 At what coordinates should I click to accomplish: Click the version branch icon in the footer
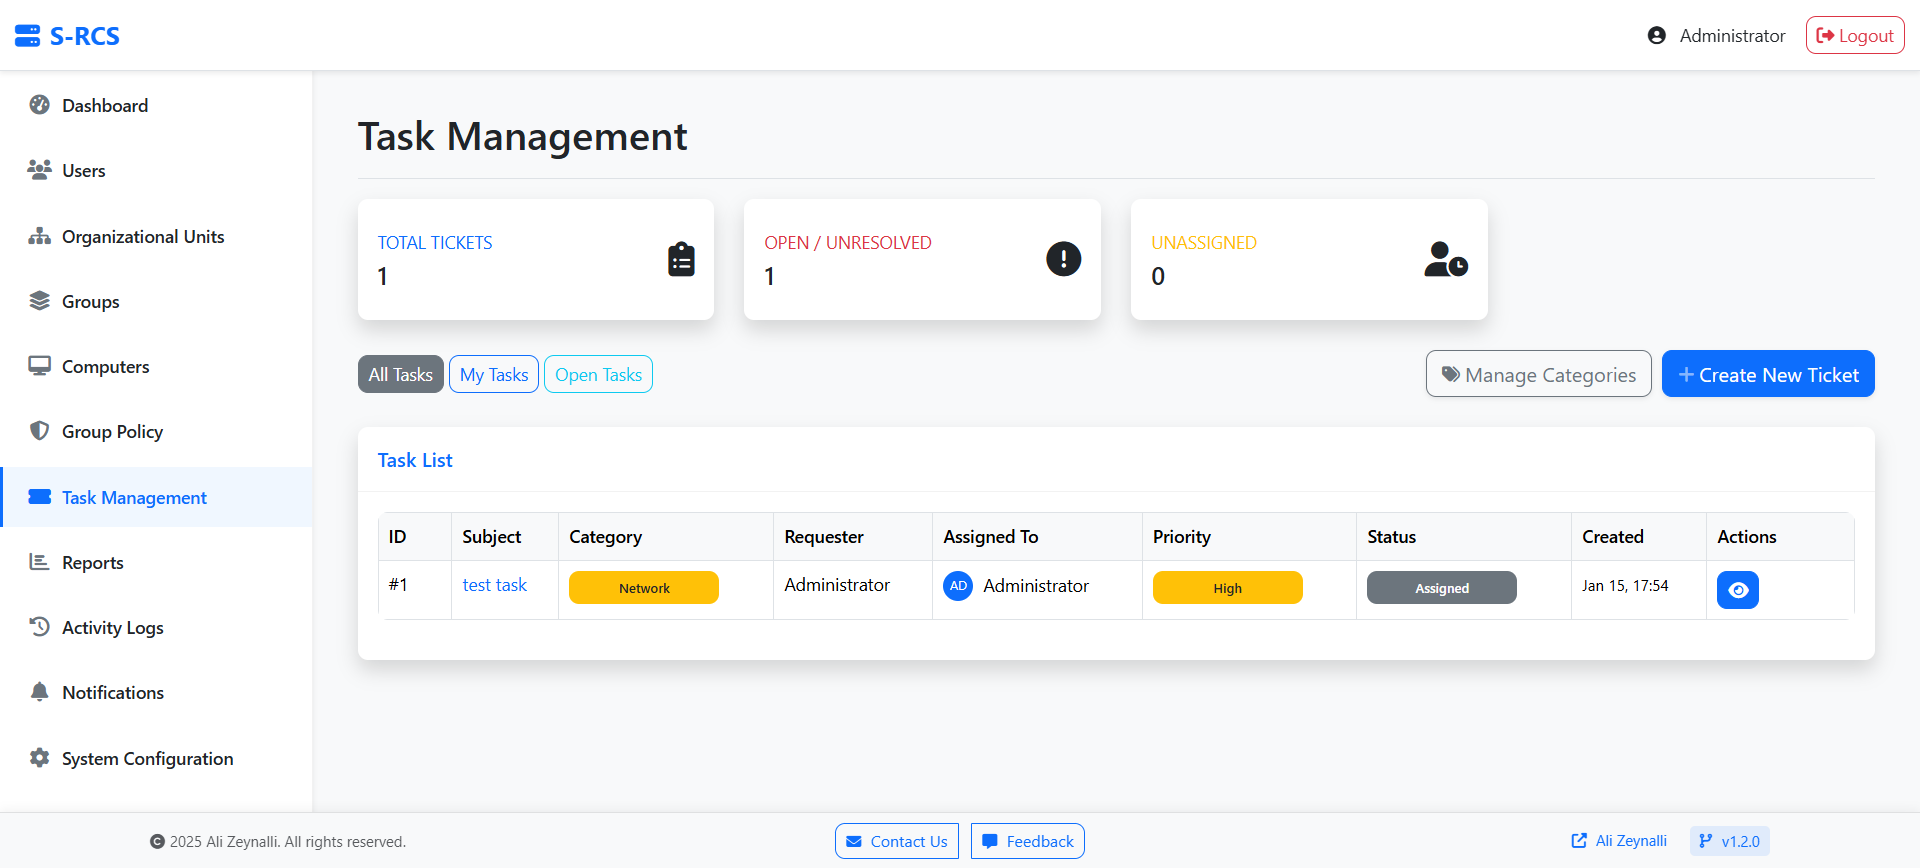[x=1706, y=841]
